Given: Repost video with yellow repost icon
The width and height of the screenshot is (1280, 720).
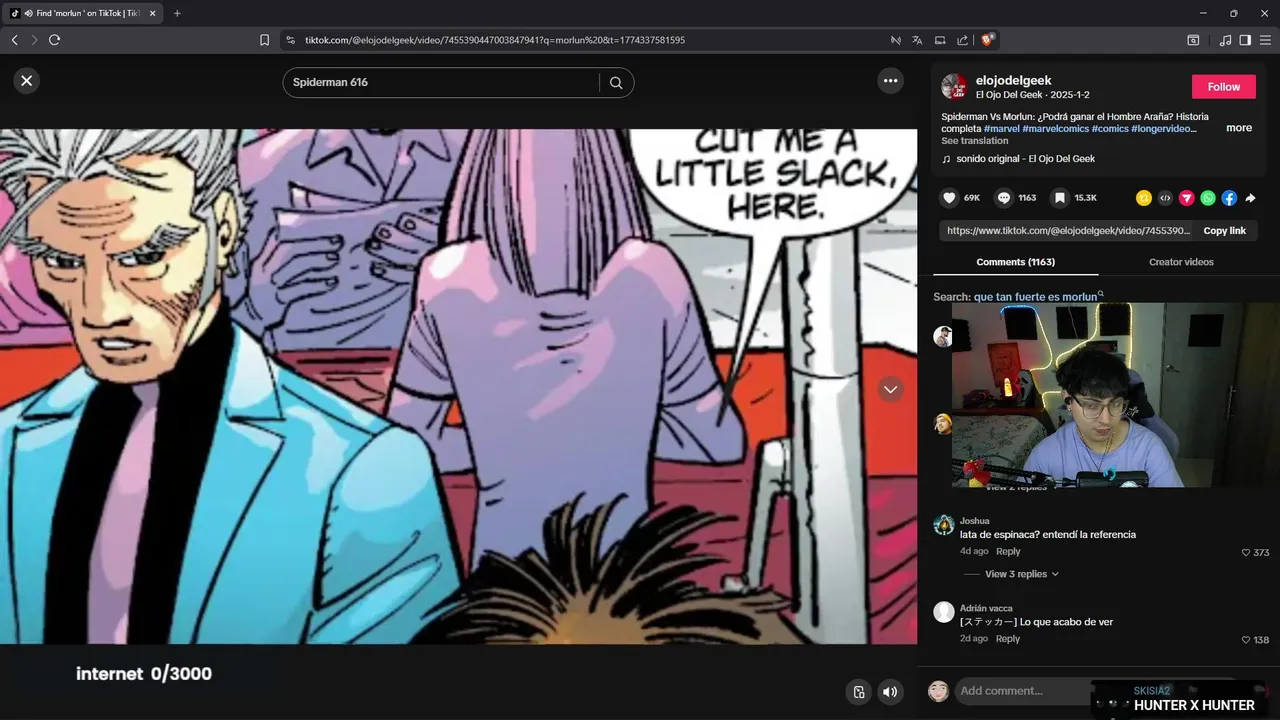Looking at the screenshot, I should tap(1144, 198).
